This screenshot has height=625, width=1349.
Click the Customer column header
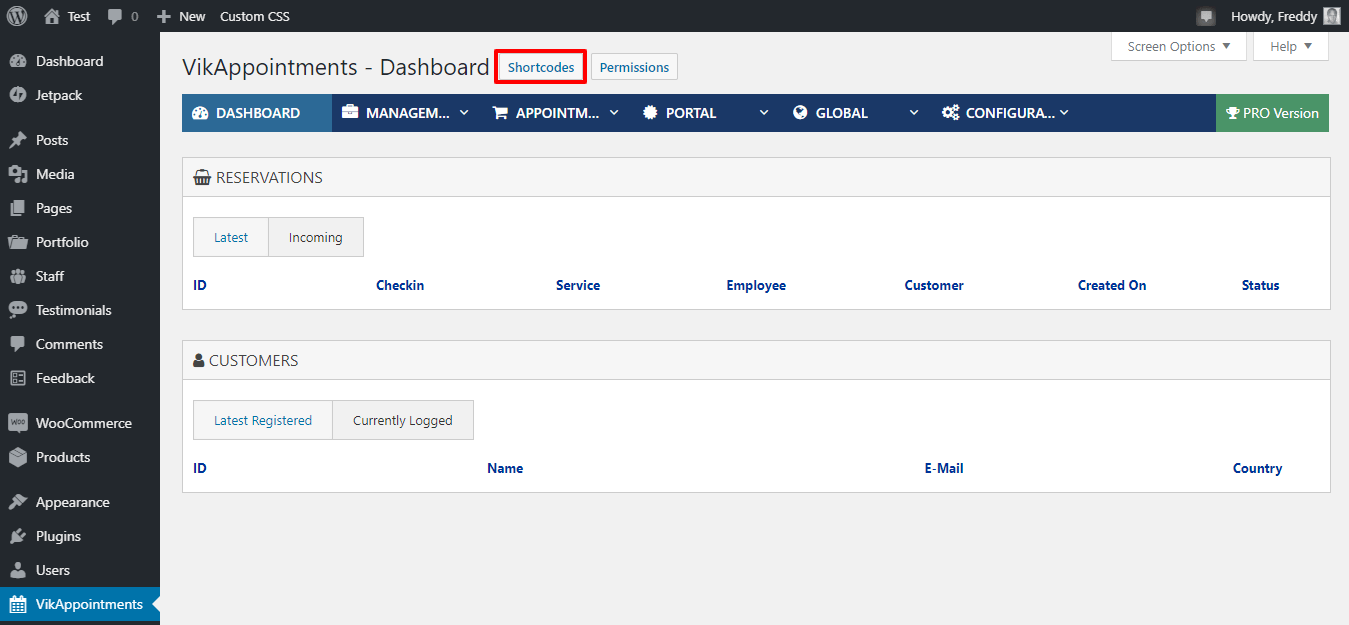[934, 285]
